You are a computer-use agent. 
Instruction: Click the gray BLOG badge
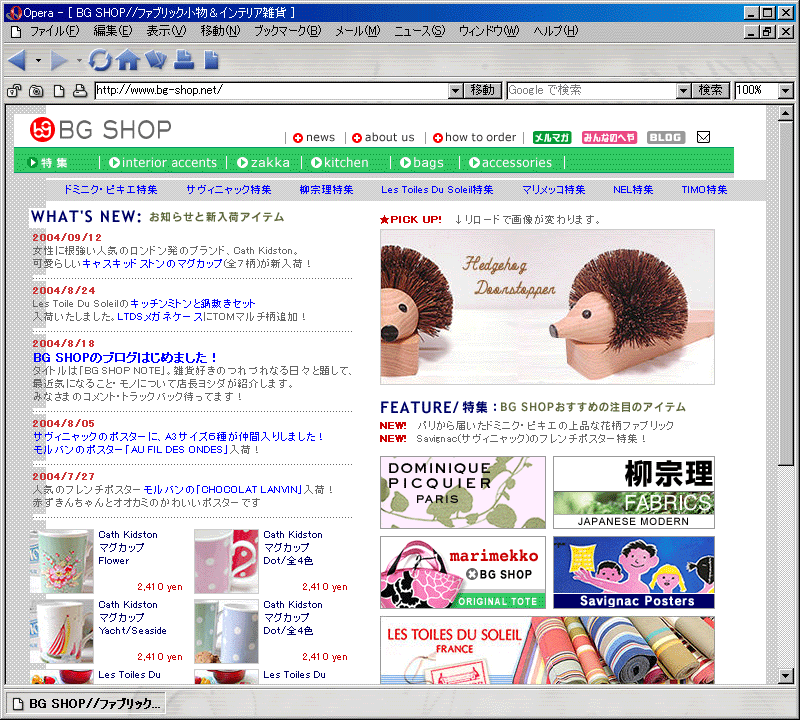[665, 138]
